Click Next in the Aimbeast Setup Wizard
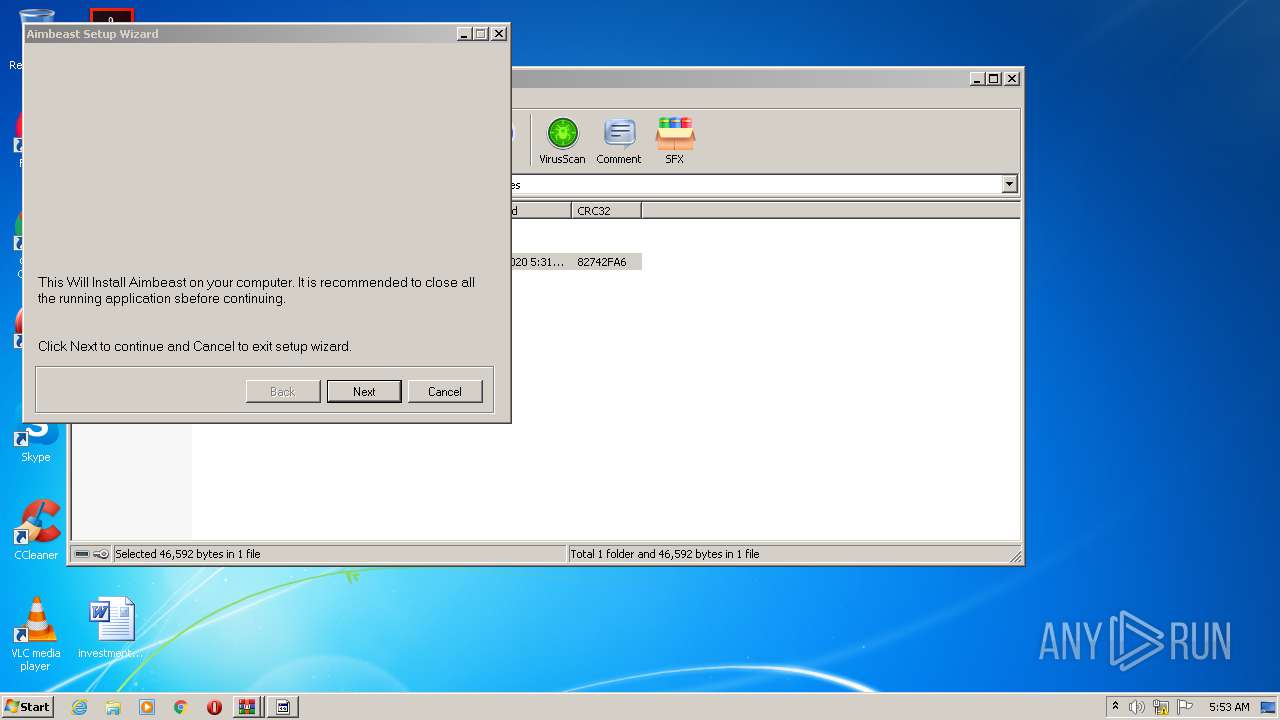Image resolution: width=1280 pixels, height=720 pixels. click(364, 391)
